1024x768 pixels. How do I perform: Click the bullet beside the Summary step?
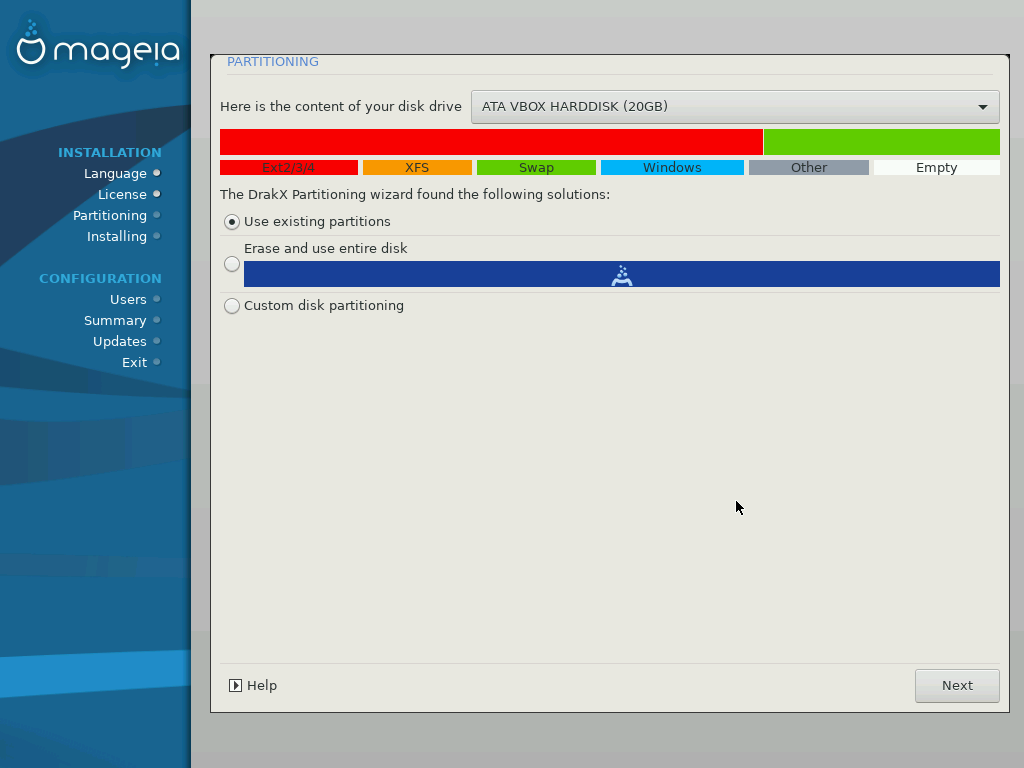(x=157, y=320)
